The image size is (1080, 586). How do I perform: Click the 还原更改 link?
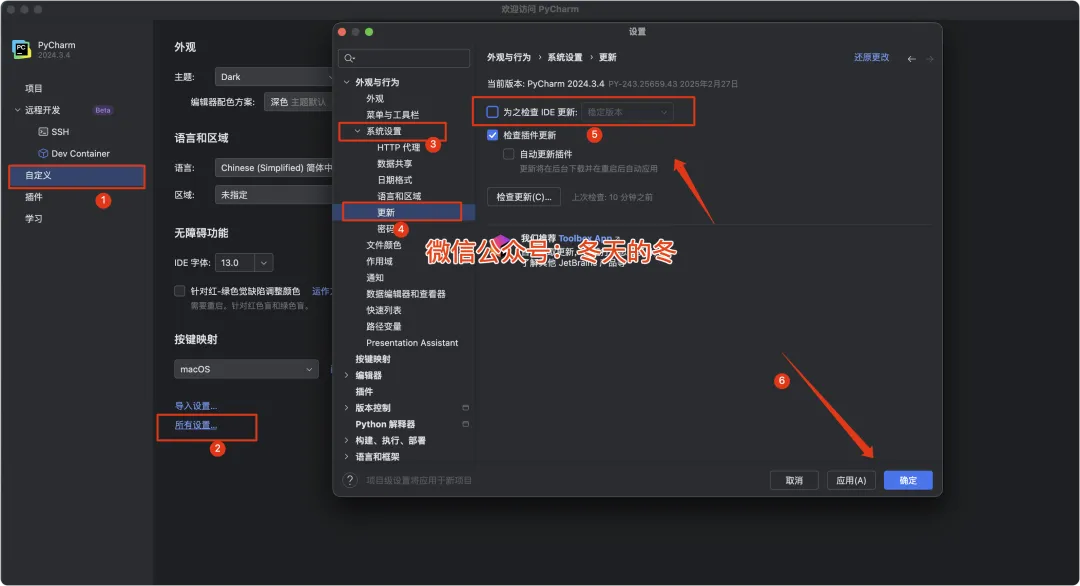pos(871,58)
